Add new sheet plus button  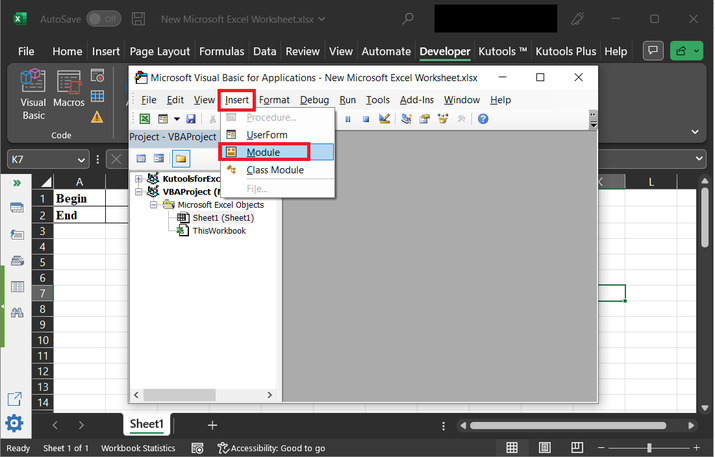click(x=212, y=426)
